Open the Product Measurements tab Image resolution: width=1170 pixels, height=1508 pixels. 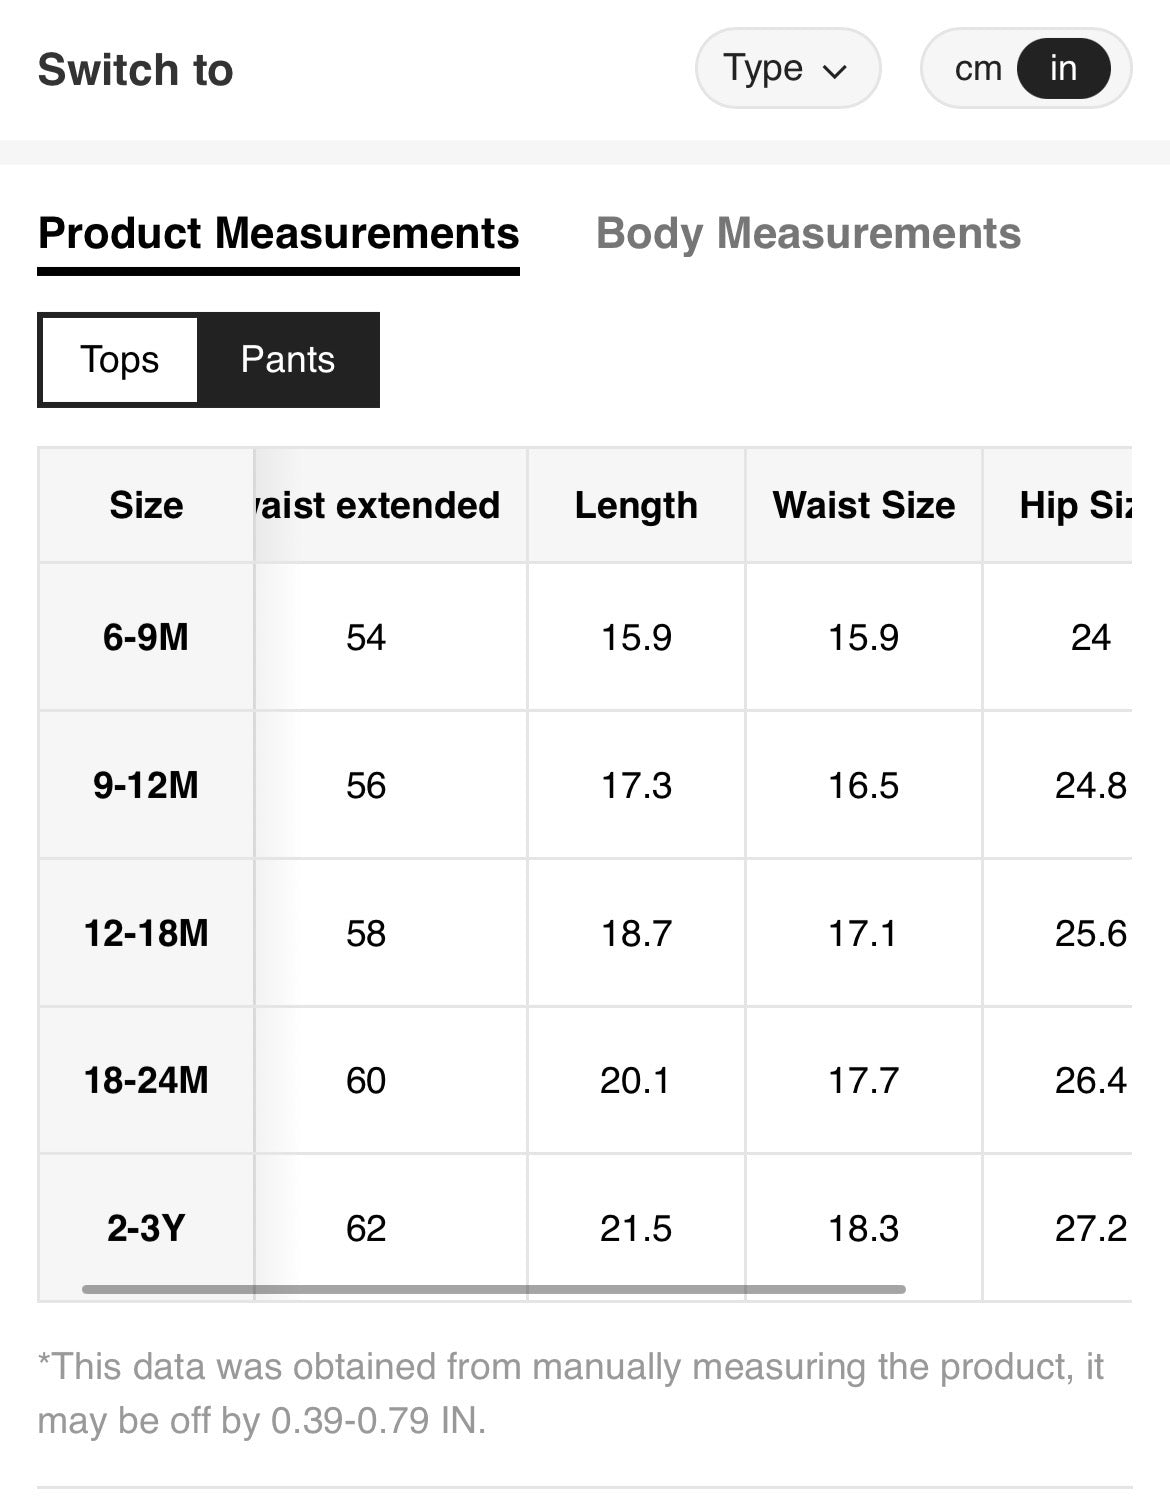pos(278,234)
